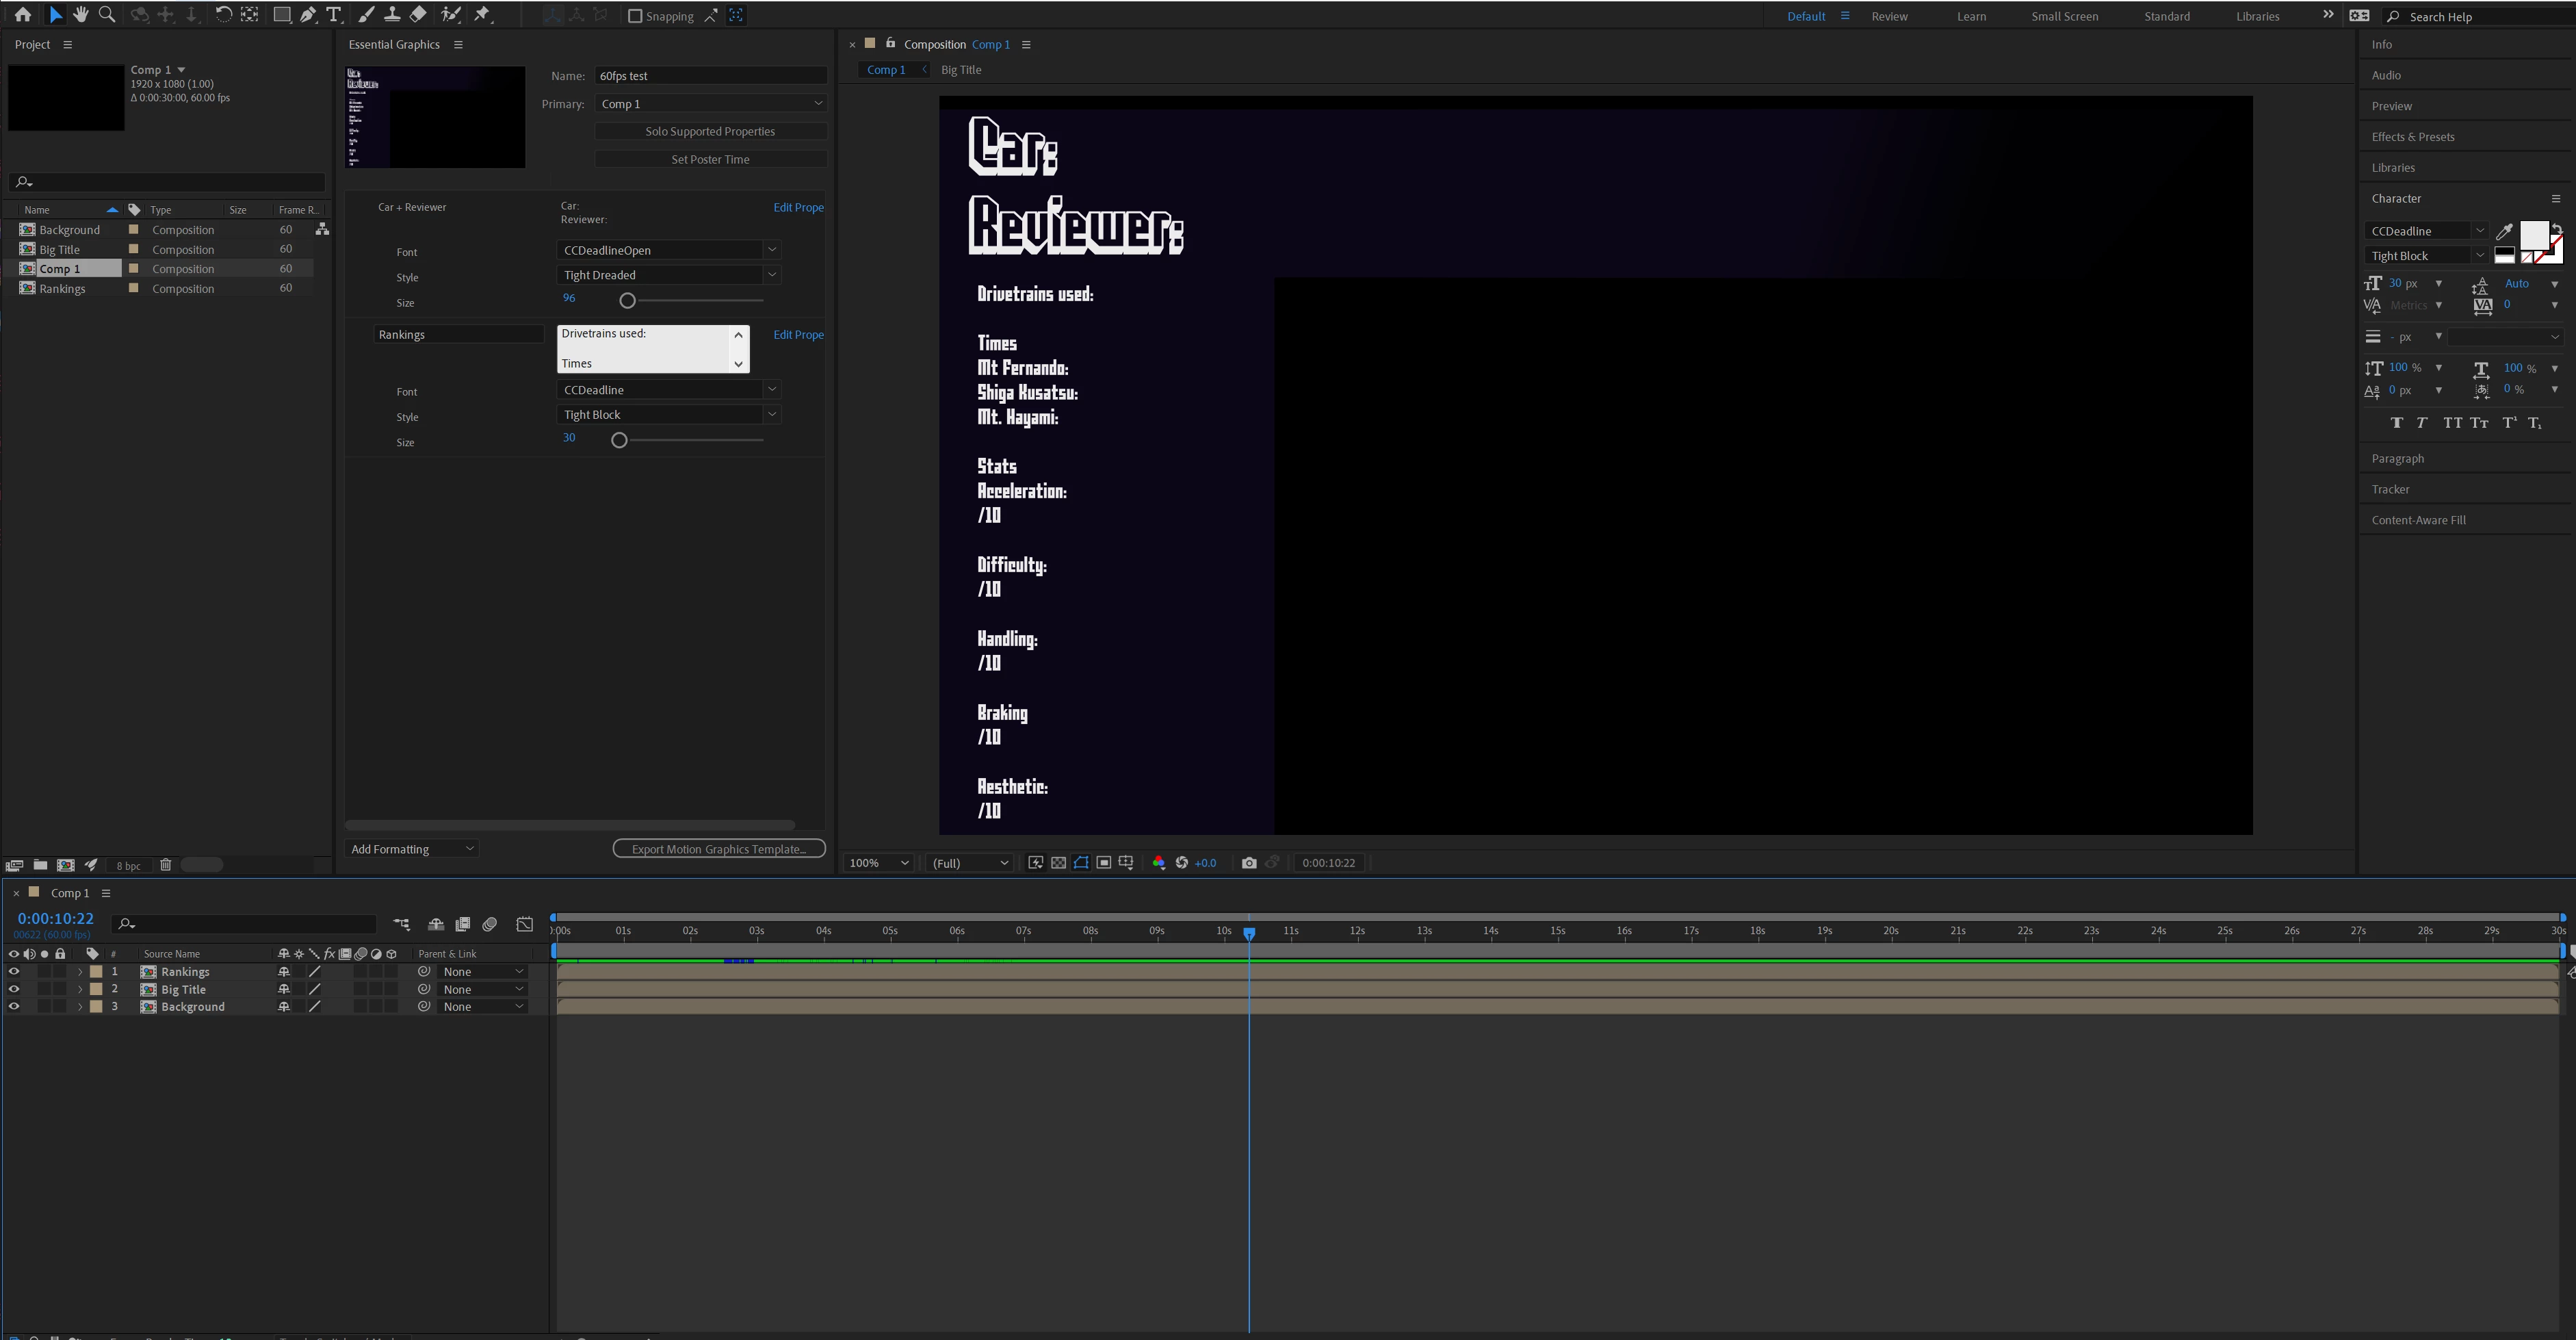
Task: Select the Puppet Pin tool
Action: (x=483, y=15)
